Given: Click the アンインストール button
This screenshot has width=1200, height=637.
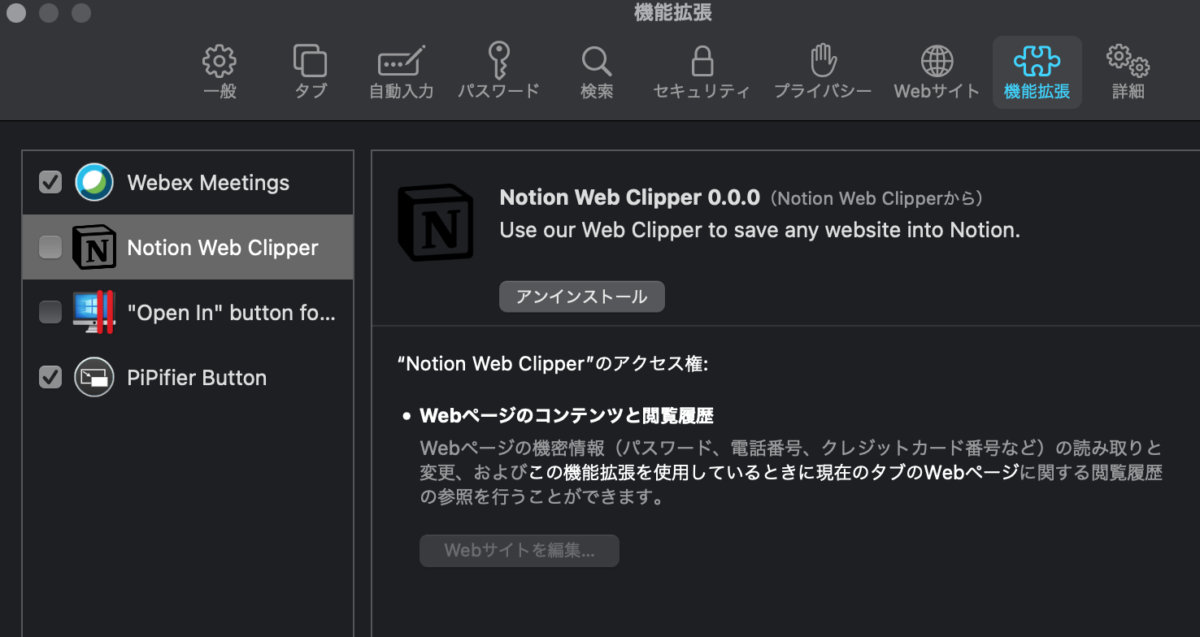Looking at the screenshot, I should [582, 297].
